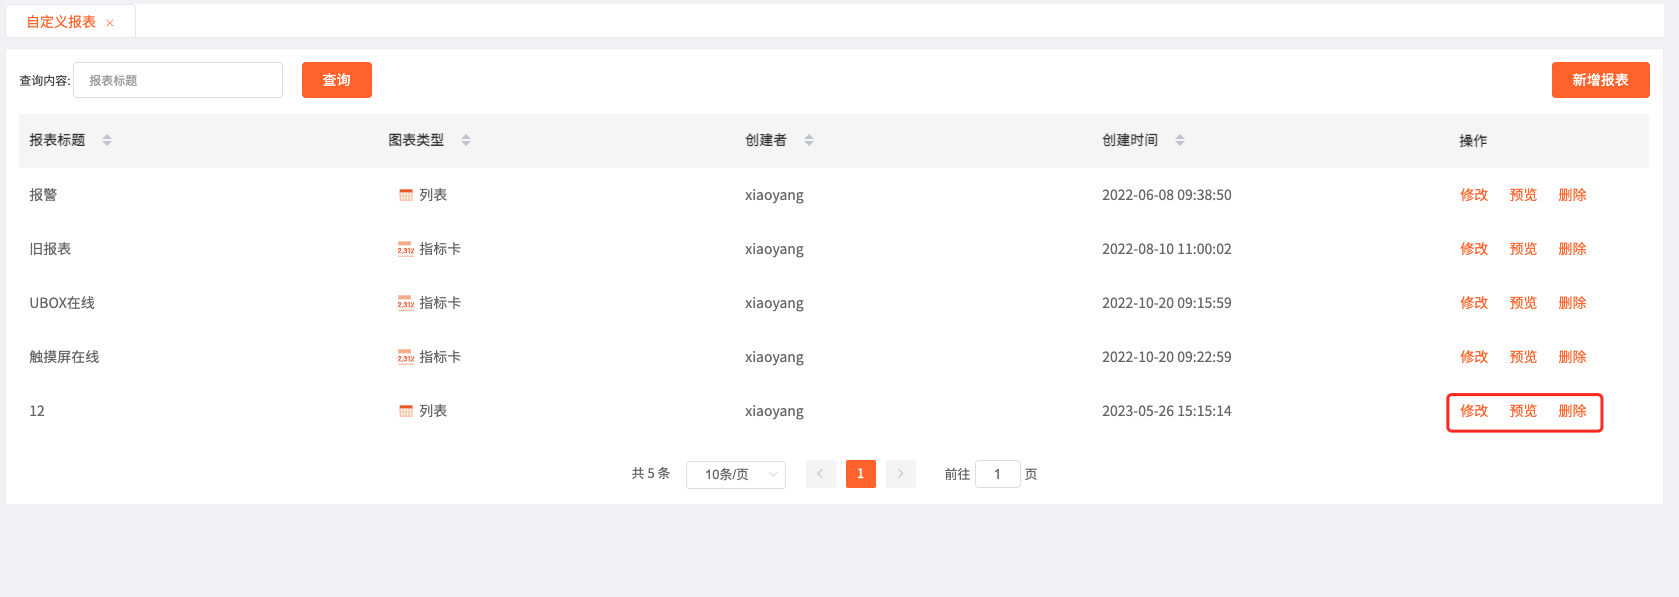Click the 报表标题 search input field
The width and height of the screenshot is (1679, 597).
(x=178, y=80)
